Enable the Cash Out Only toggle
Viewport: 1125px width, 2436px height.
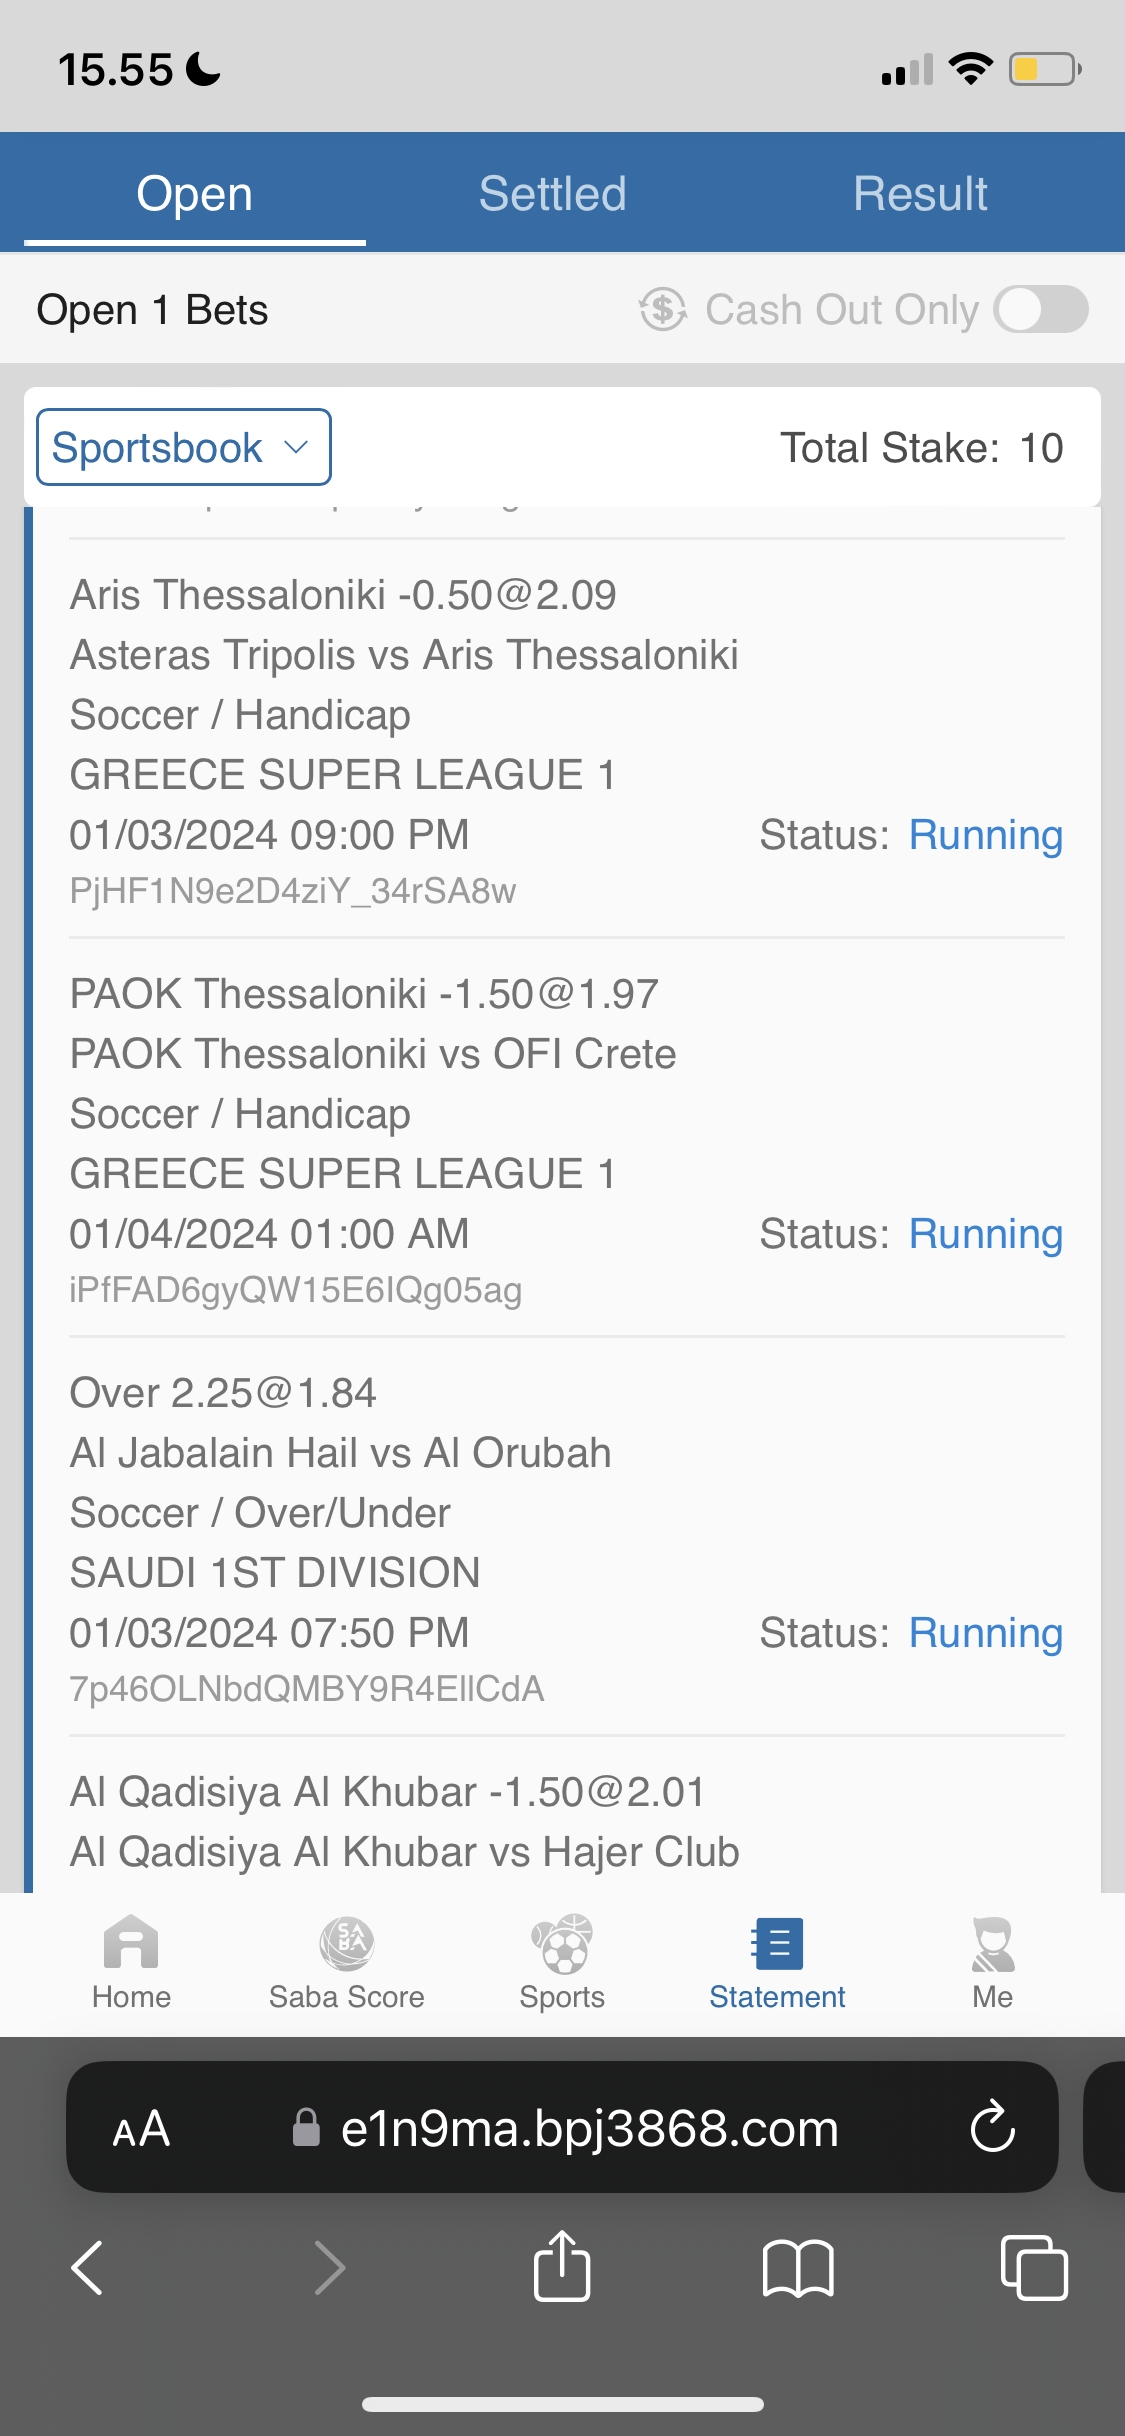coord(1041,309)
